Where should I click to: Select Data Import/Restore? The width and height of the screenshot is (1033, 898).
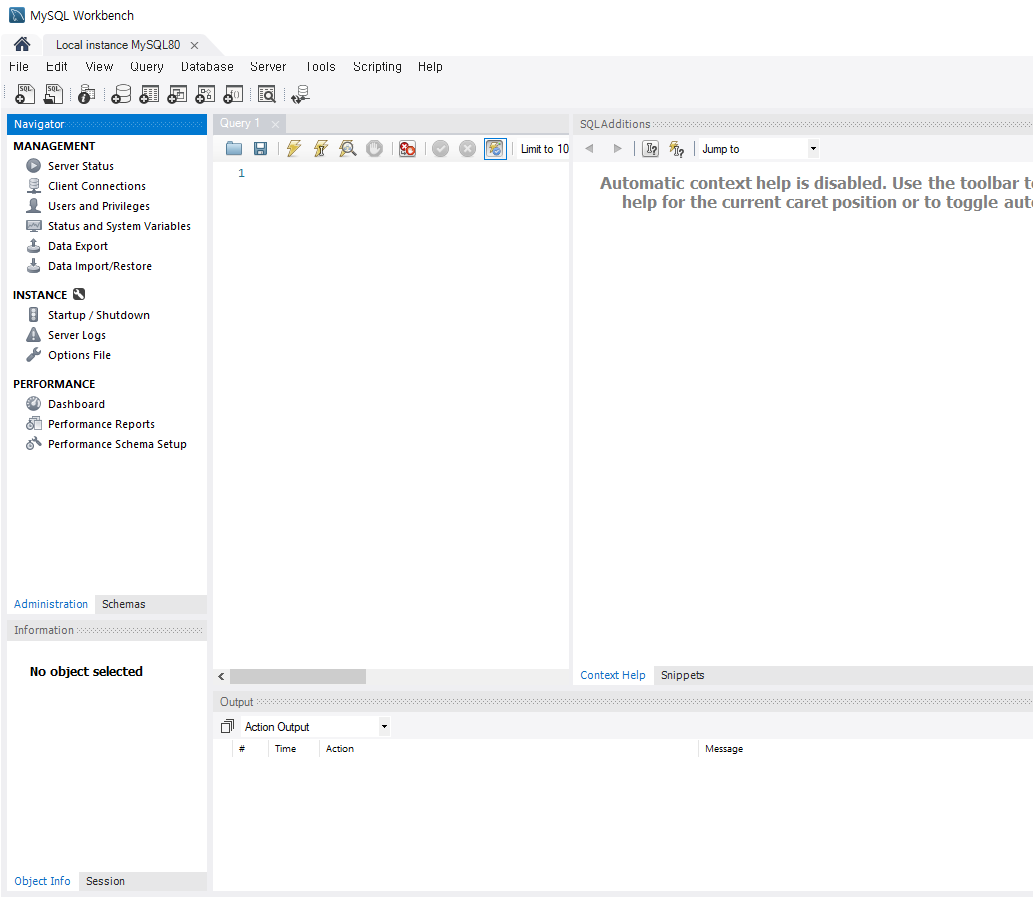point(100,266)
